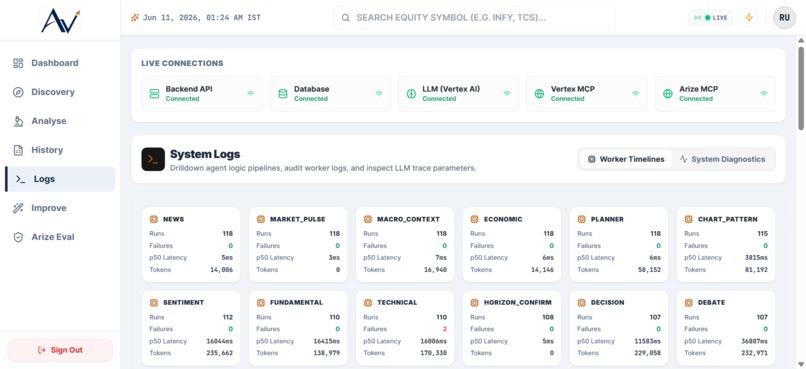Screen dimensions: 806x369
Task: Click LLM (Vertex AI) Connected status
Action: (x=439, y=99)
